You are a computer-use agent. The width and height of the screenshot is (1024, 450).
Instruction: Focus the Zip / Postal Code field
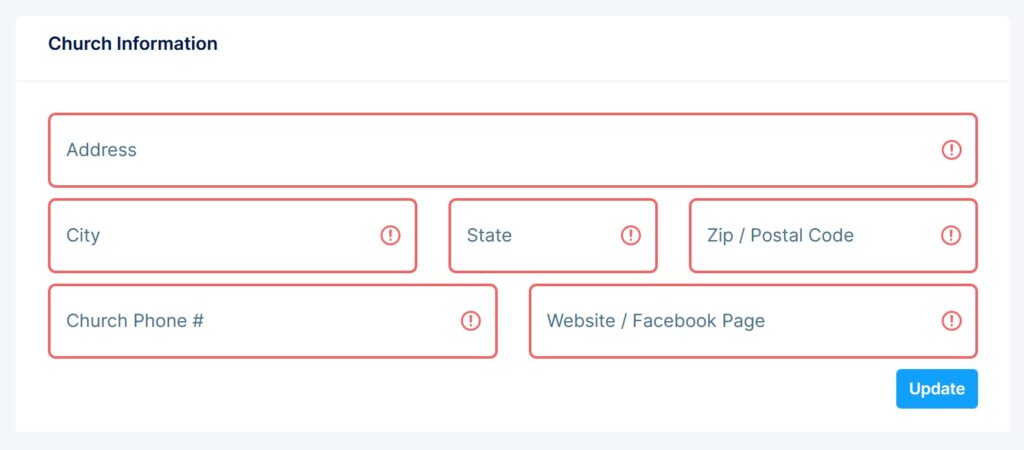[x=833, y=235]
